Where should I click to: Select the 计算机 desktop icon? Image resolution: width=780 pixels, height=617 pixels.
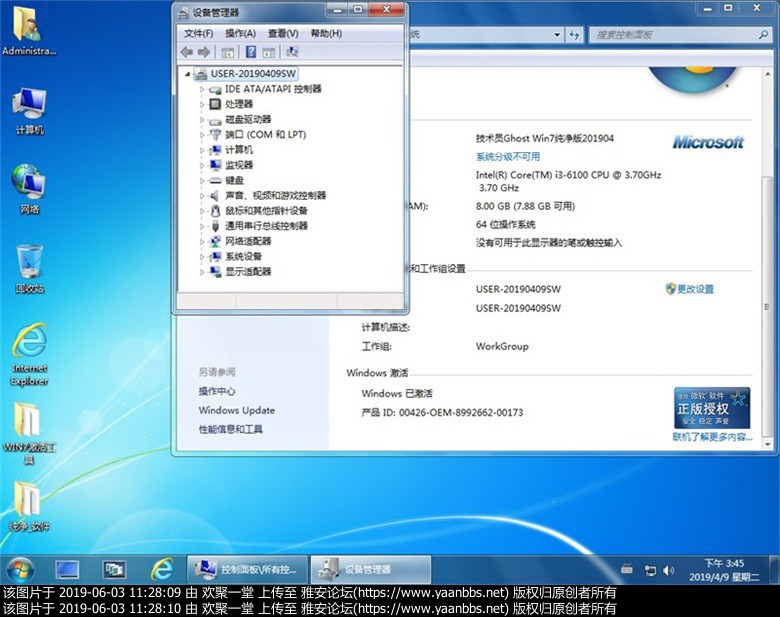tap(29, 111)
